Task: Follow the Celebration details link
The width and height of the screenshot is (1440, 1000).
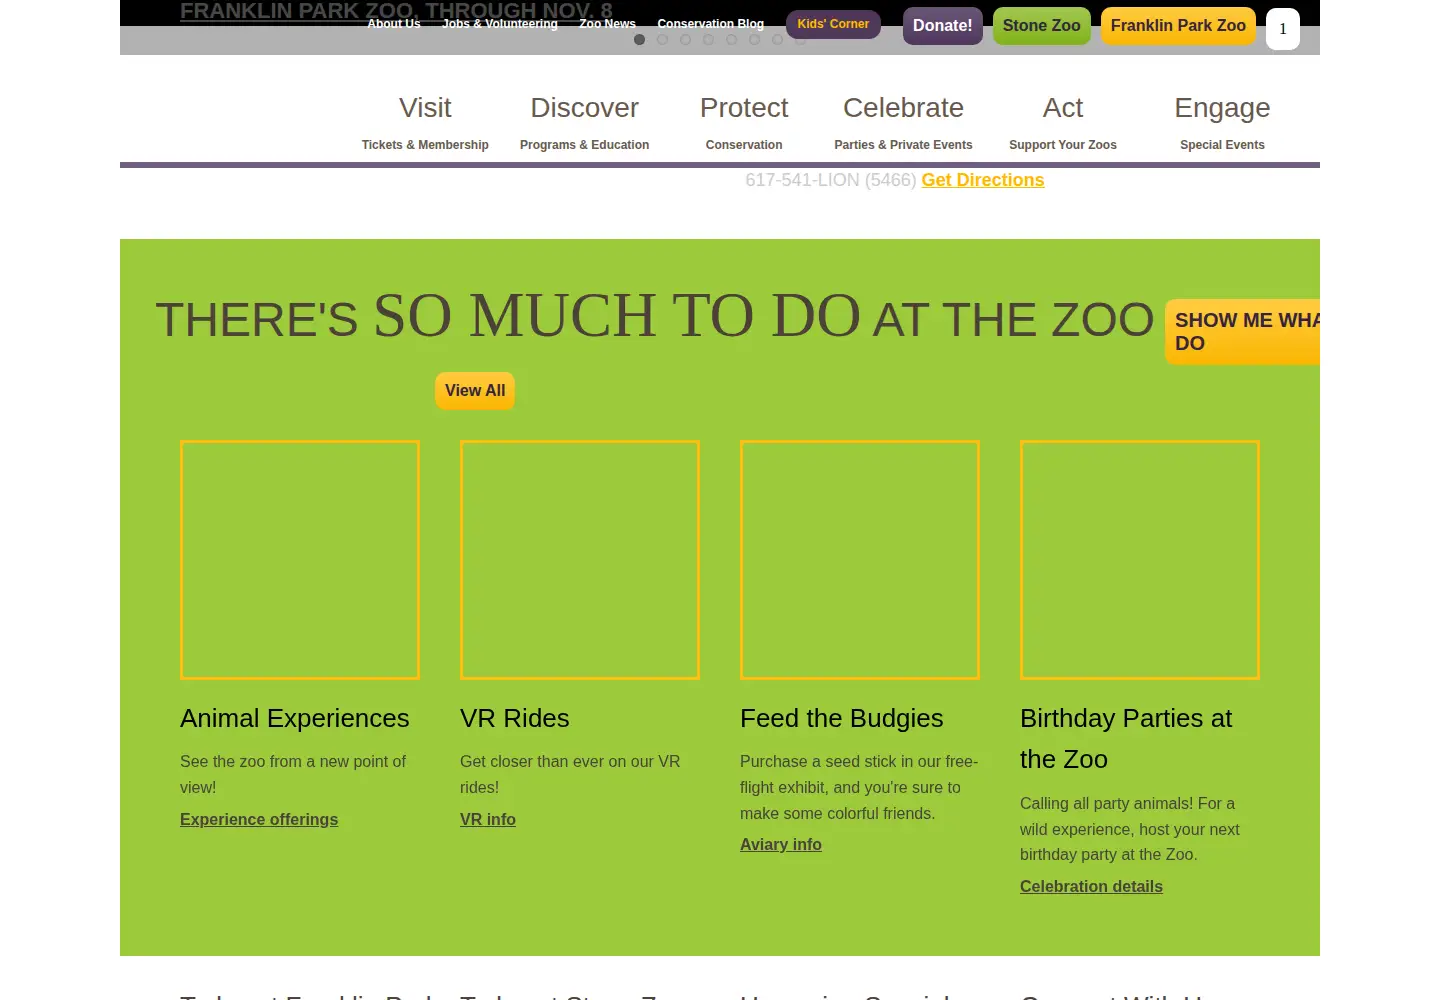Action: 1091,887
